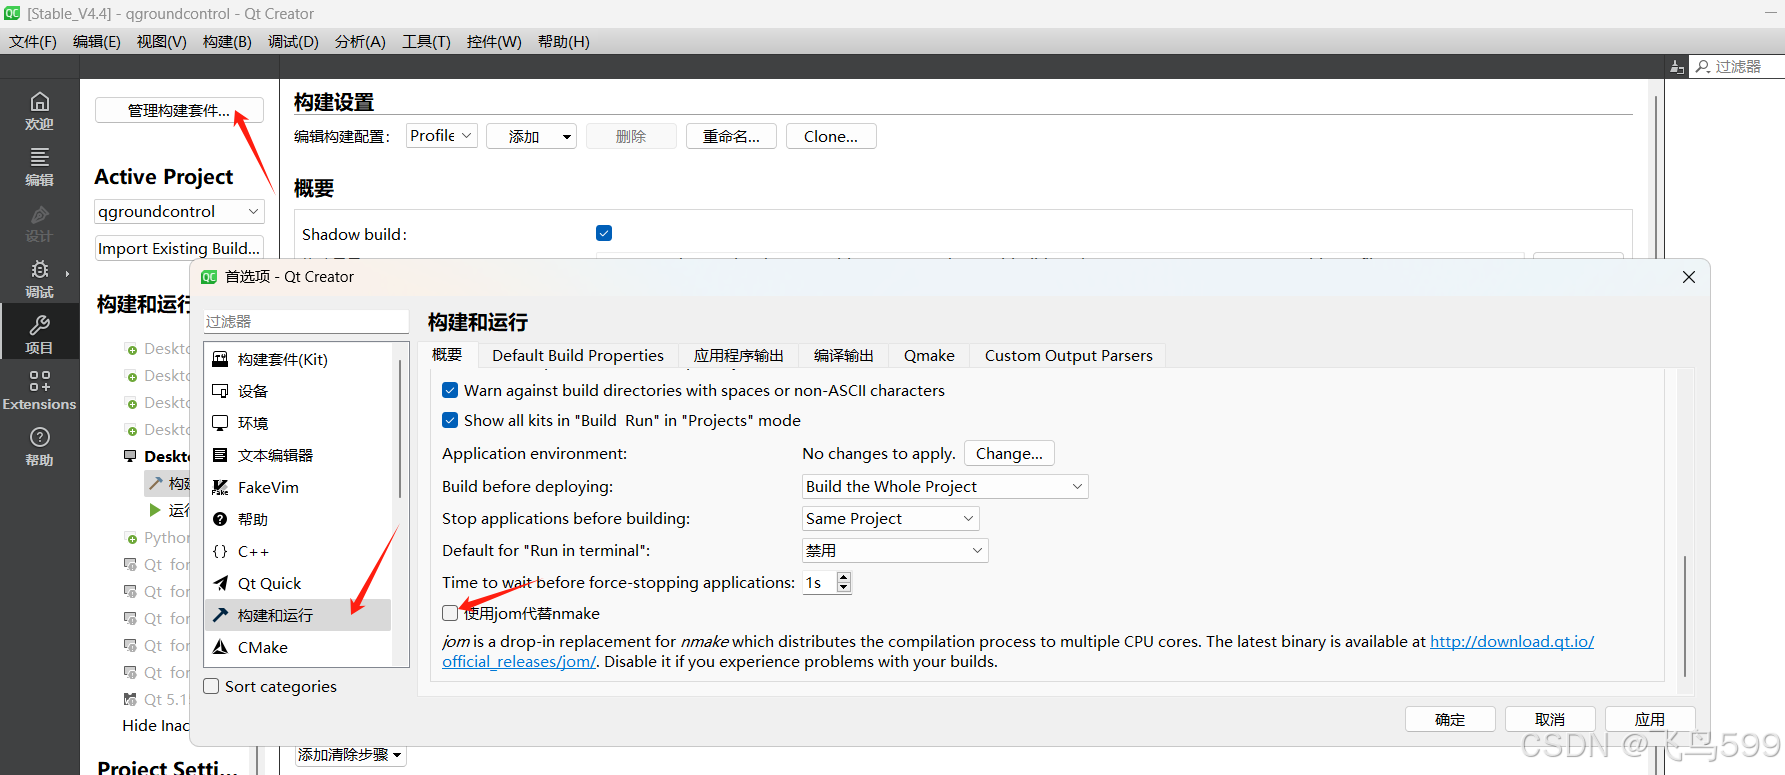Switch to Projects (项目) mode
Screen dimensions: 1785x775
pos(39,334)
